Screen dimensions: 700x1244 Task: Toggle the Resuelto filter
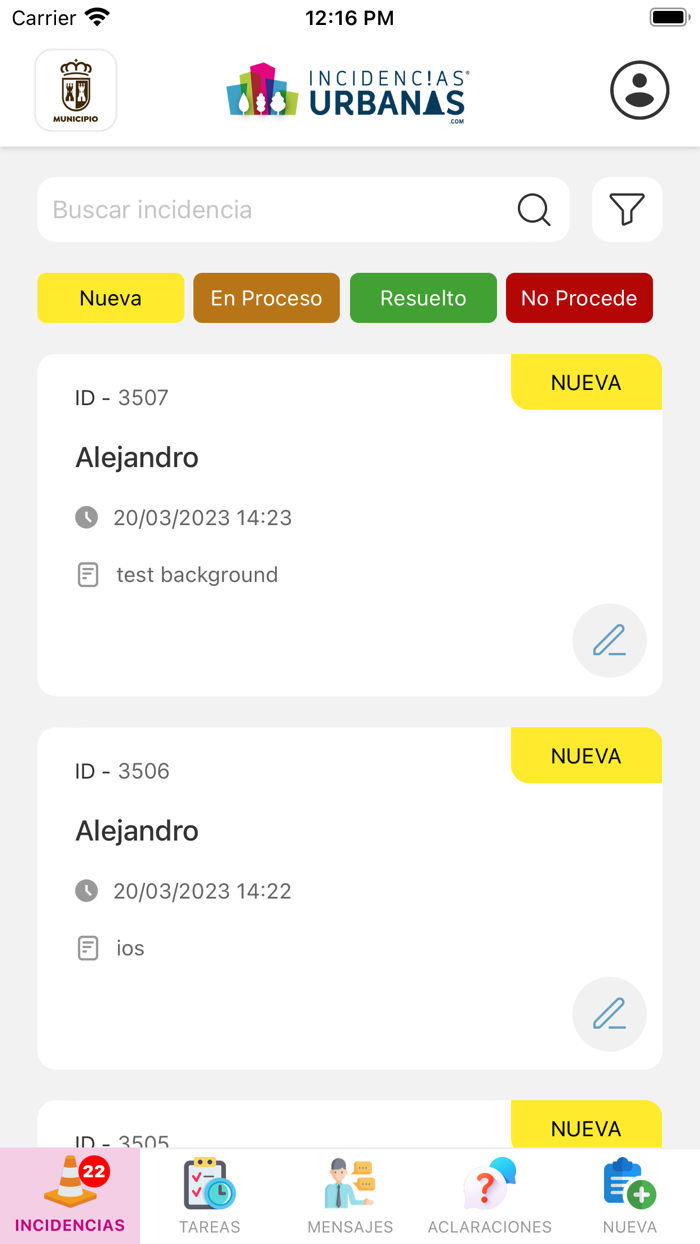(x=423, y=297)
